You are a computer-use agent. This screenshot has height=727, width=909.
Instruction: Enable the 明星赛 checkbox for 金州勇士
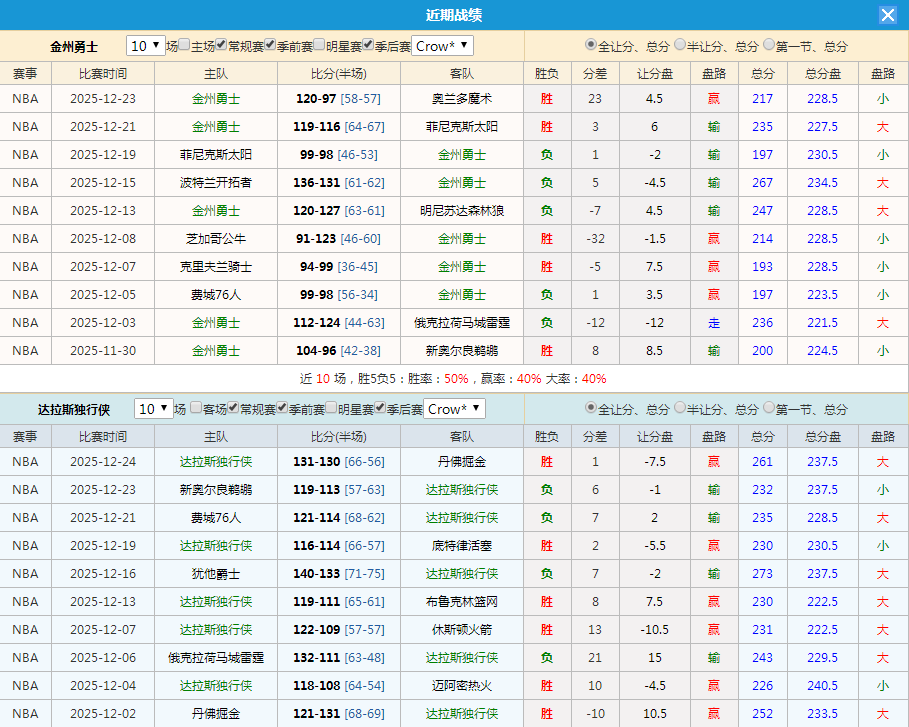(318, 45)
